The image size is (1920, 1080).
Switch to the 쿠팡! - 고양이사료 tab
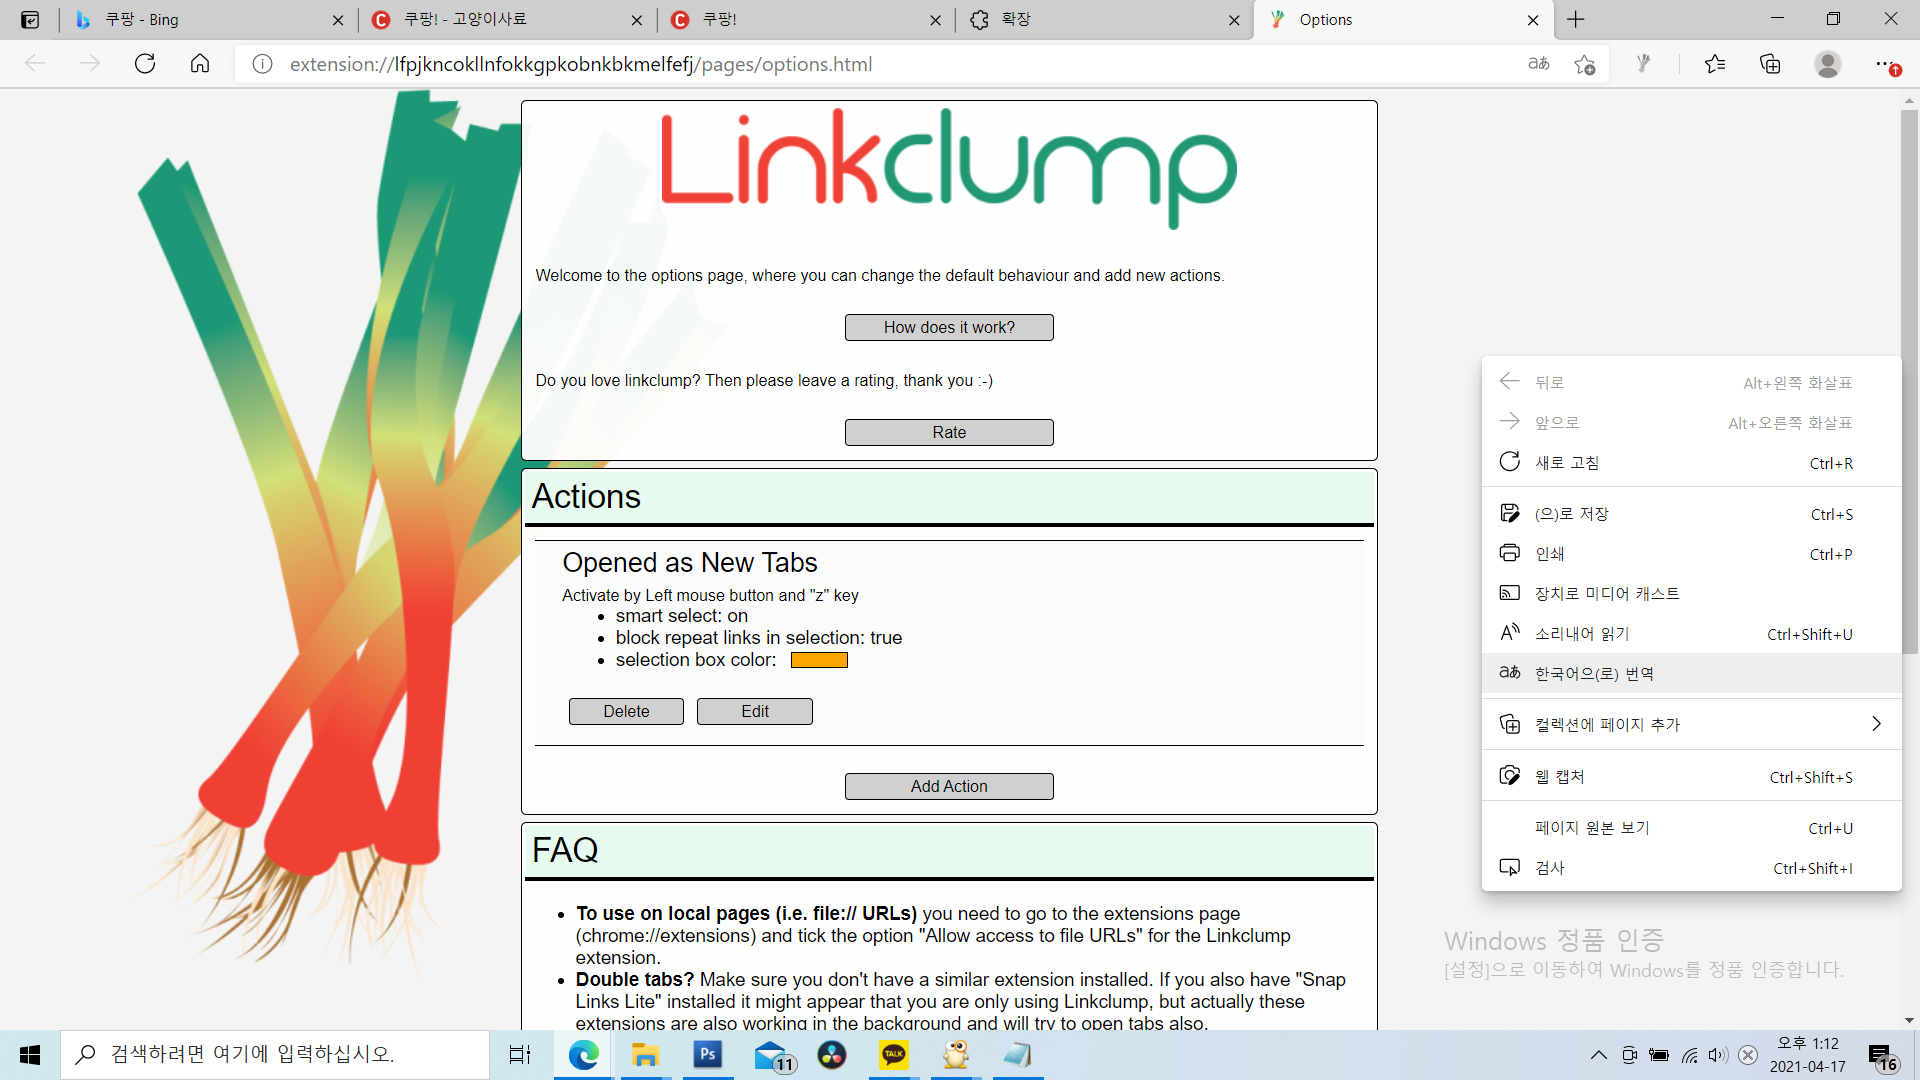pyautogui.click(x=506, y=20)
